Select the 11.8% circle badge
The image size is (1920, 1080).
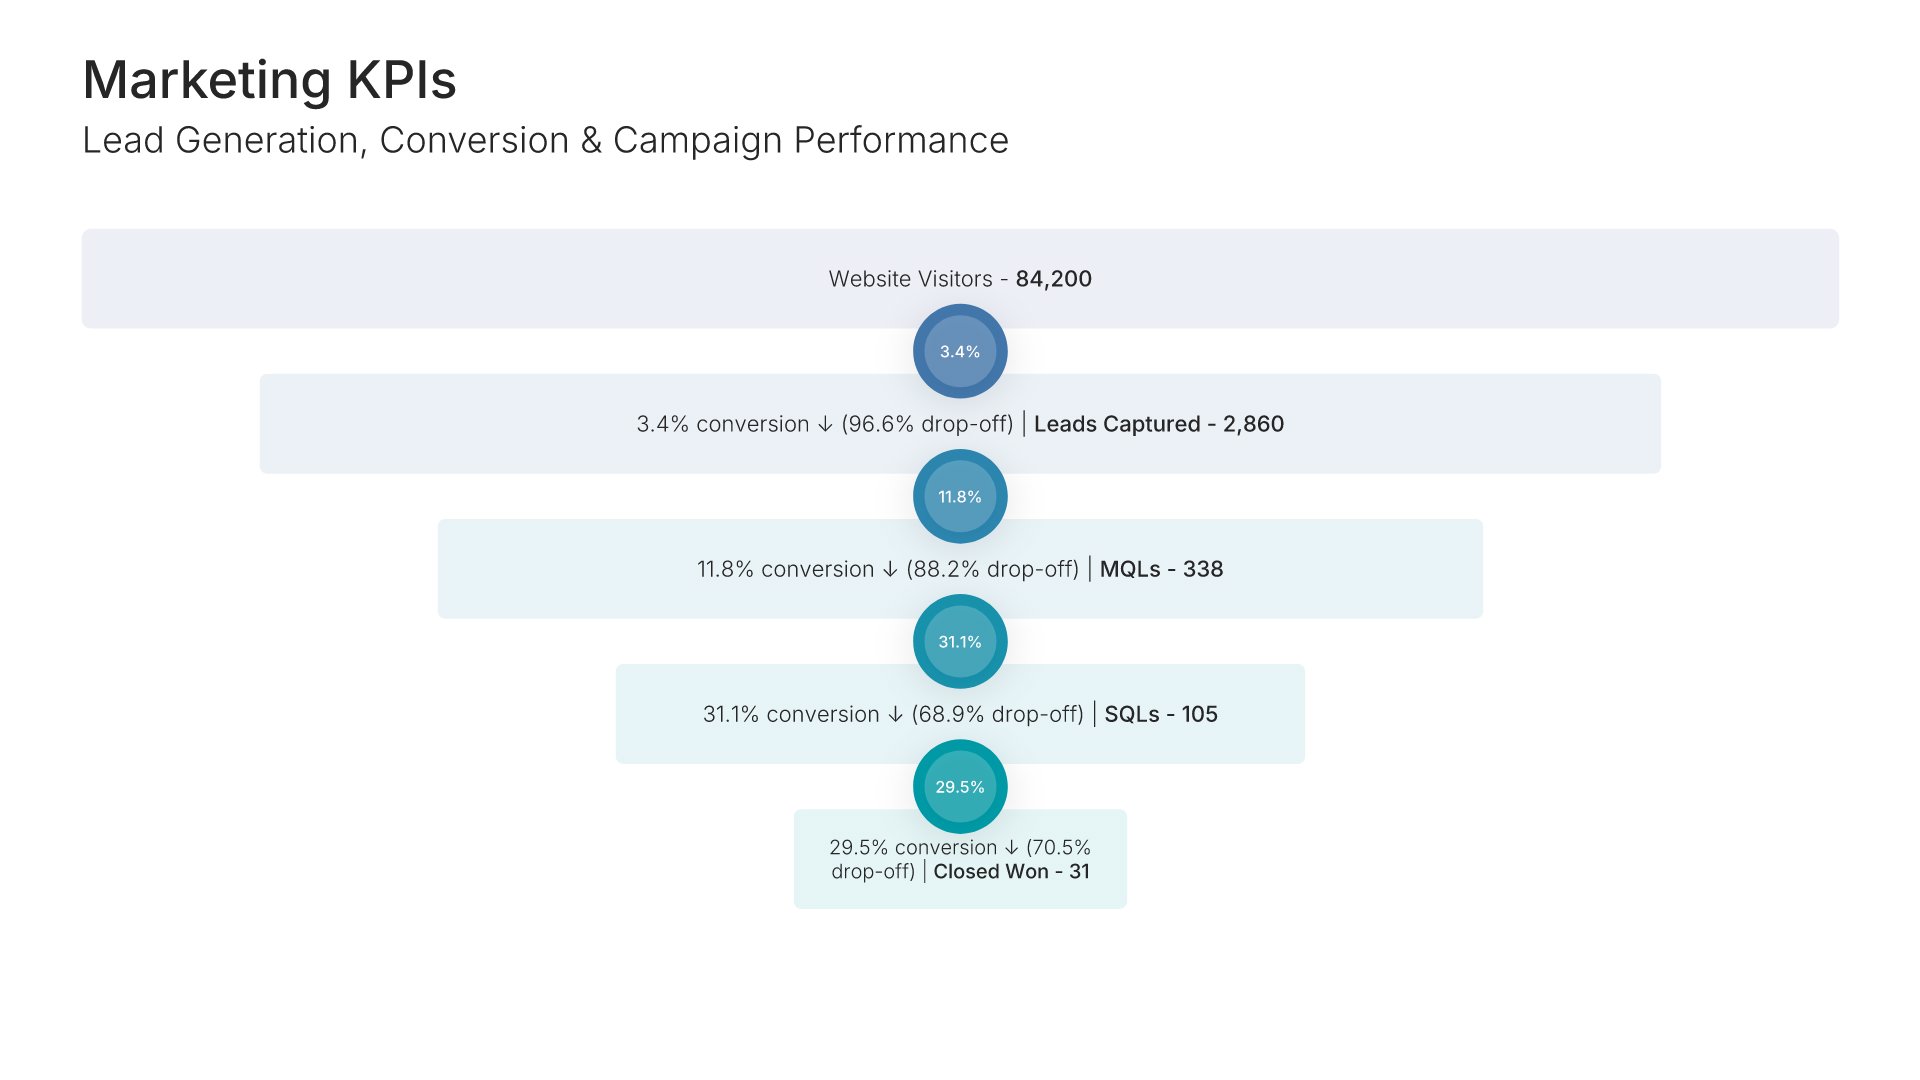(x=960, y=496)
